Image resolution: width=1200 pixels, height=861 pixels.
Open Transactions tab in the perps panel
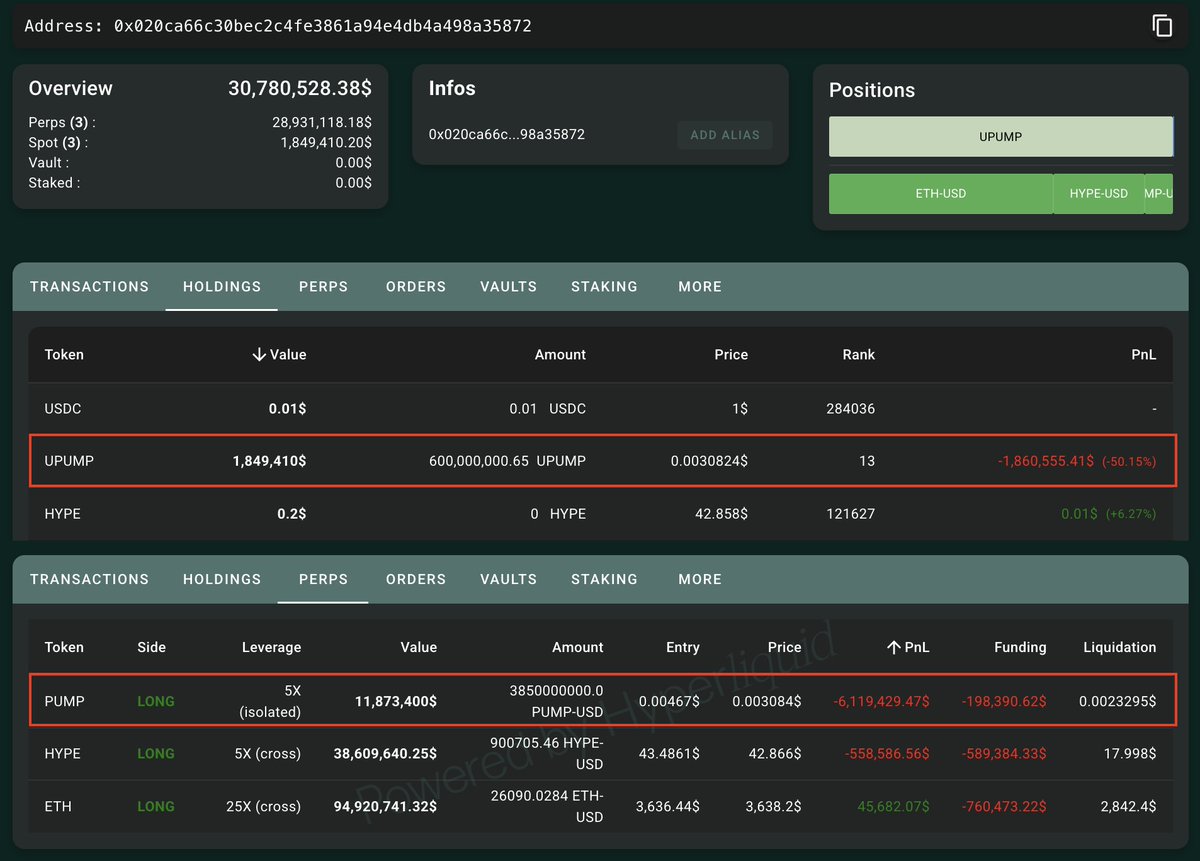(89, 579)
